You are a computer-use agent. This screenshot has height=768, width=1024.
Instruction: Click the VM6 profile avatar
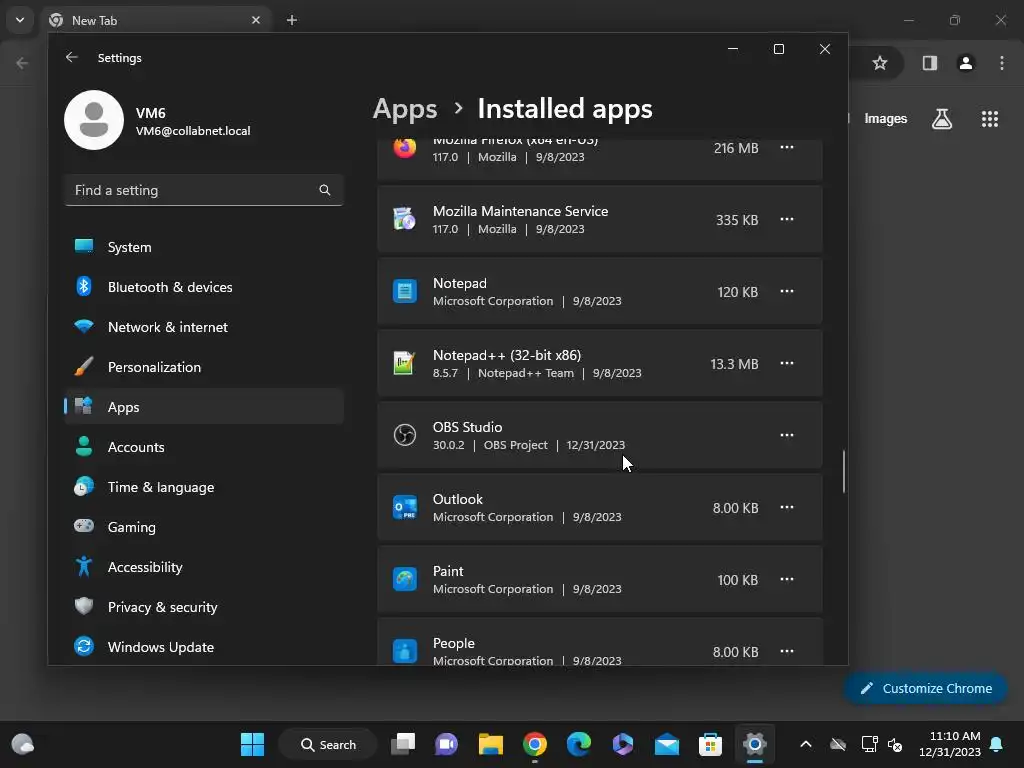[x=94, y=120]
